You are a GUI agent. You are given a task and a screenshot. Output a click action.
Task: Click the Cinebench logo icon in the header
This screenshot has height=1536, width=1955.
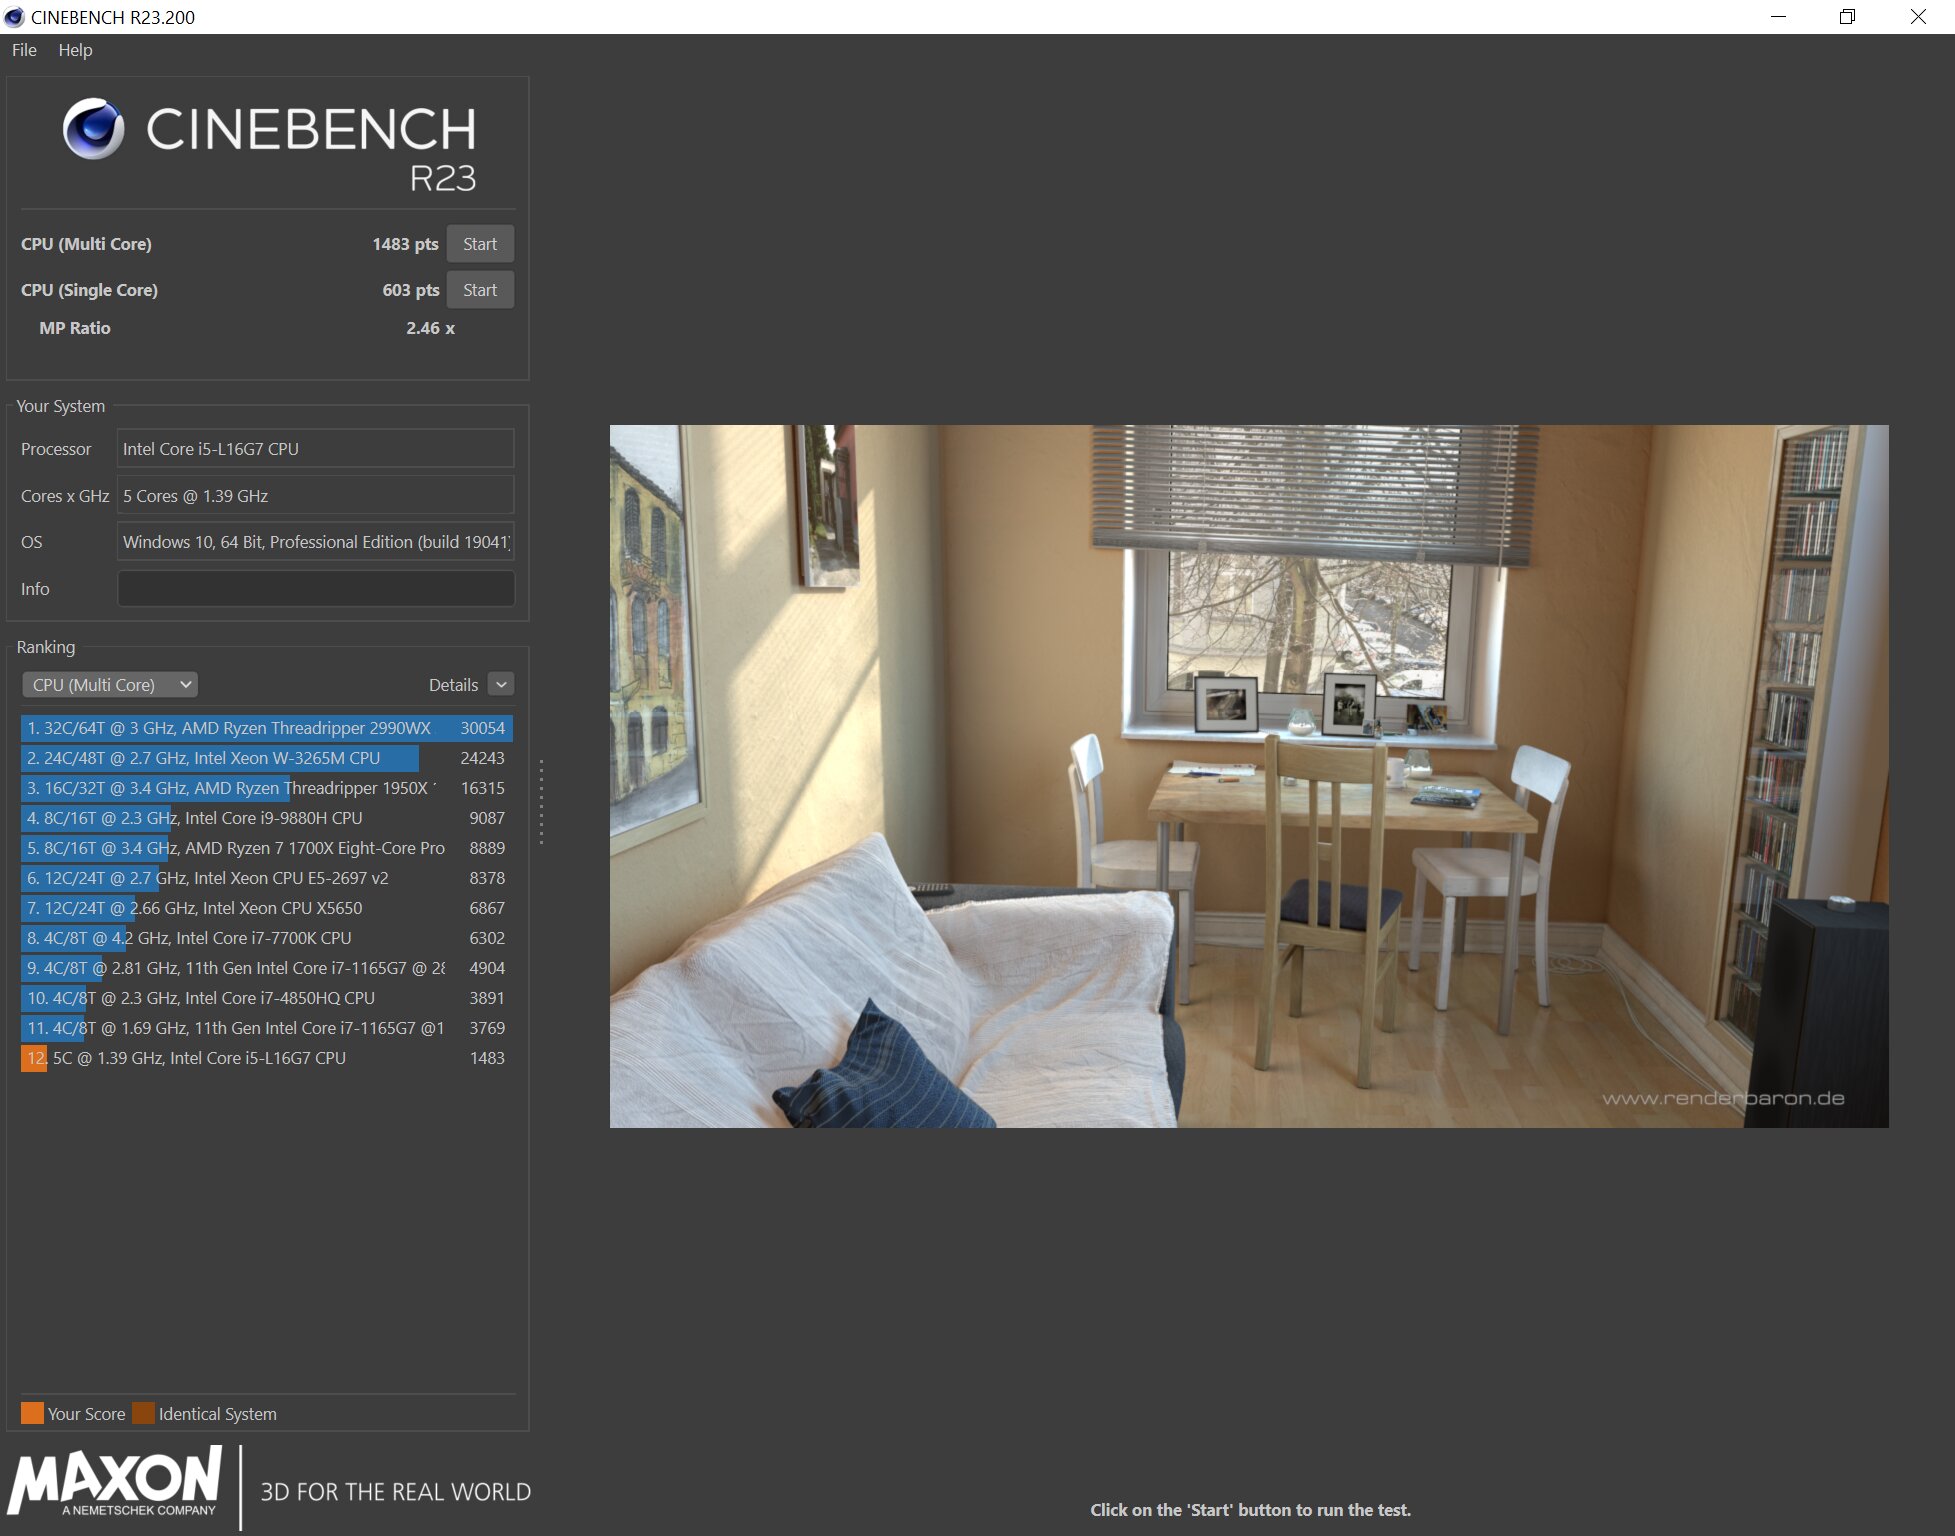(x=93, y=129)
